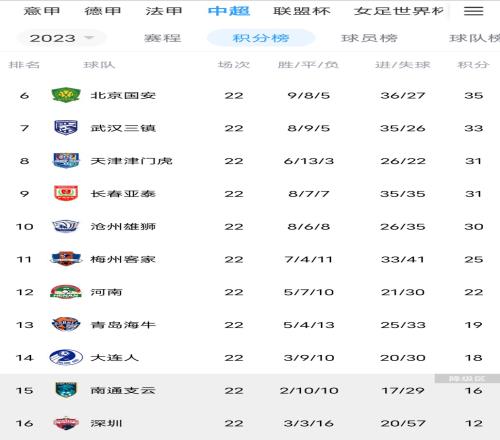Select the 联盟杯 tab

point(302,11)
